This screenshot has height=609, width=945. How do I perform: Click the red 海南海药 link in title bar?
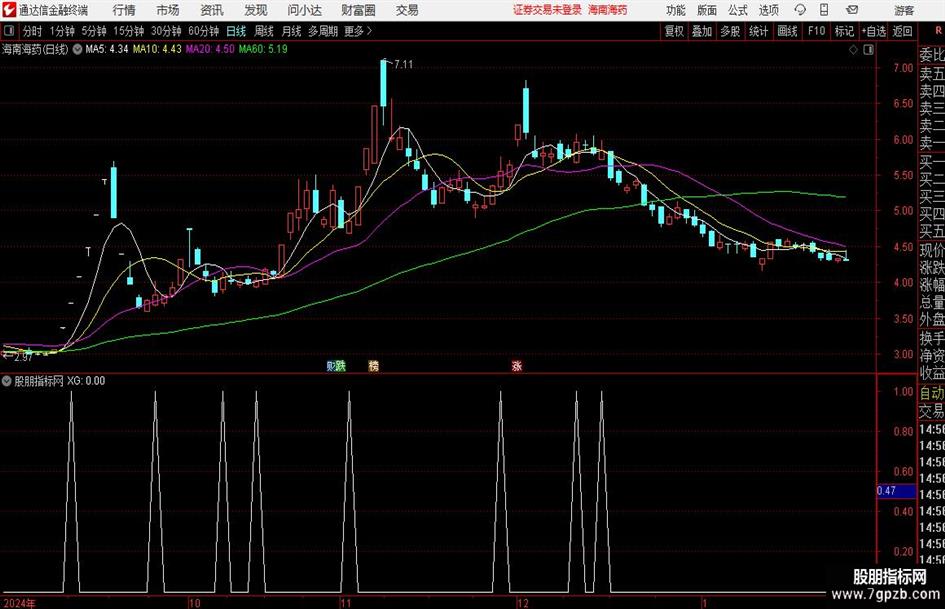coord(608,10)
